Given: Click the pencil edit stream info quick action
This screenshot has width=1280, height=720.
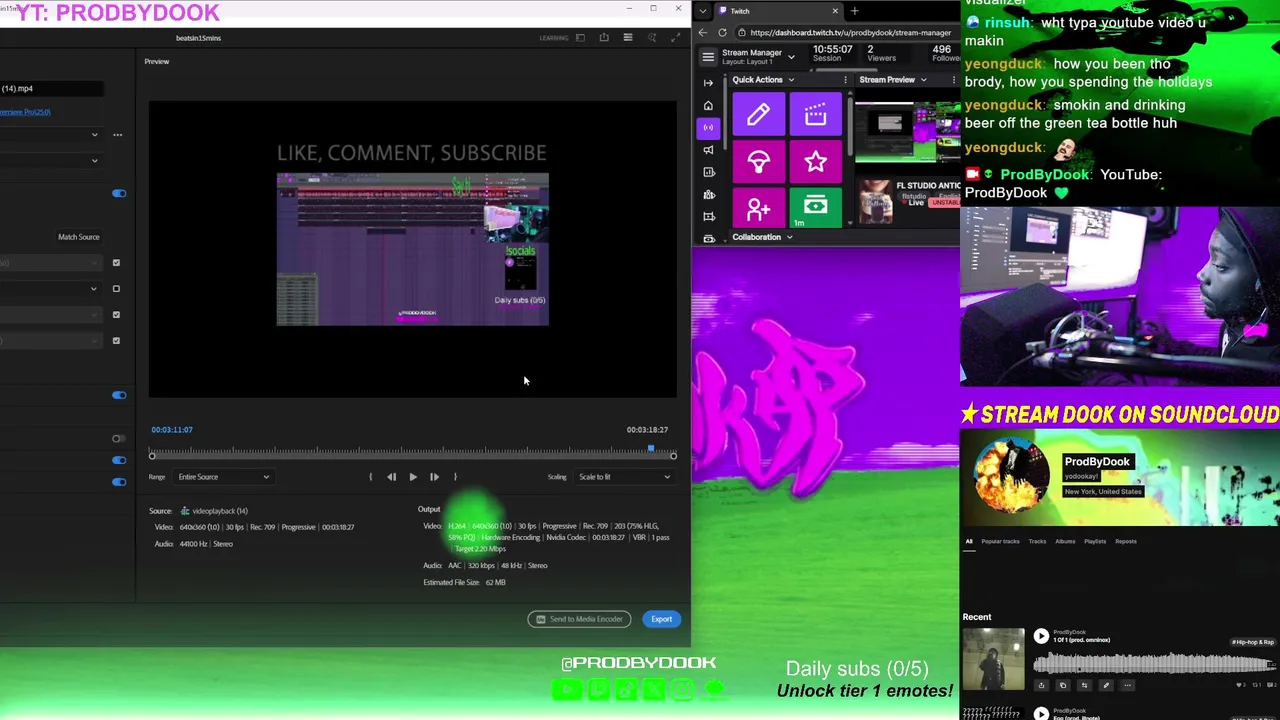Looking at the screenshot, I should click(758, 115).
